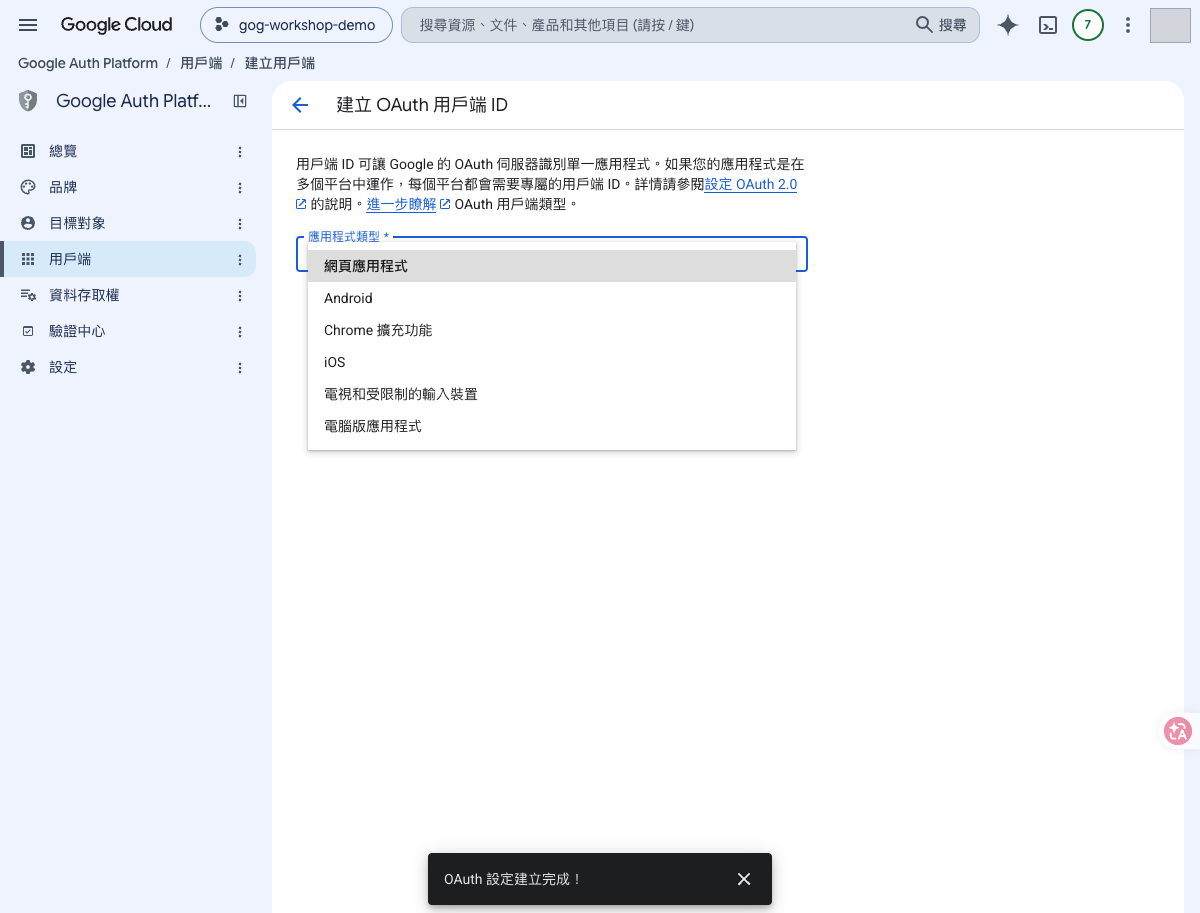Click the 應用程式類型 dropdown field

coord(552,254)
